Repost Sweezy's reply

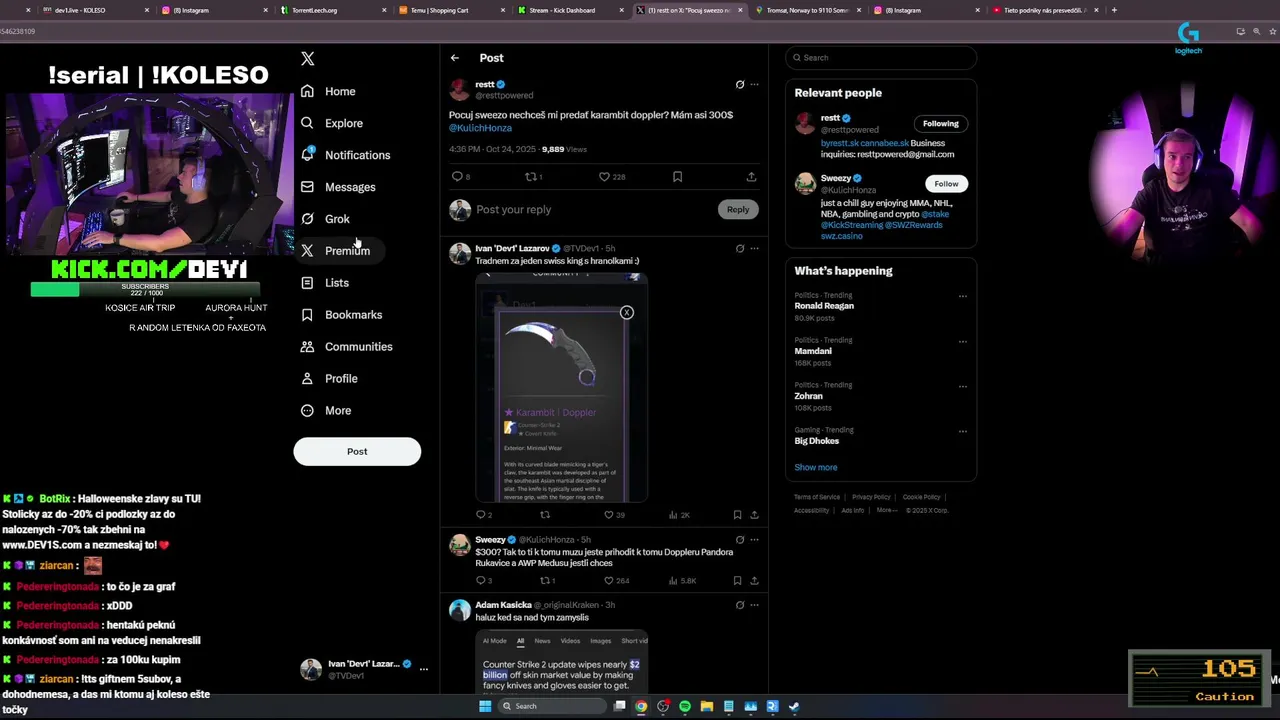[545, 581]
